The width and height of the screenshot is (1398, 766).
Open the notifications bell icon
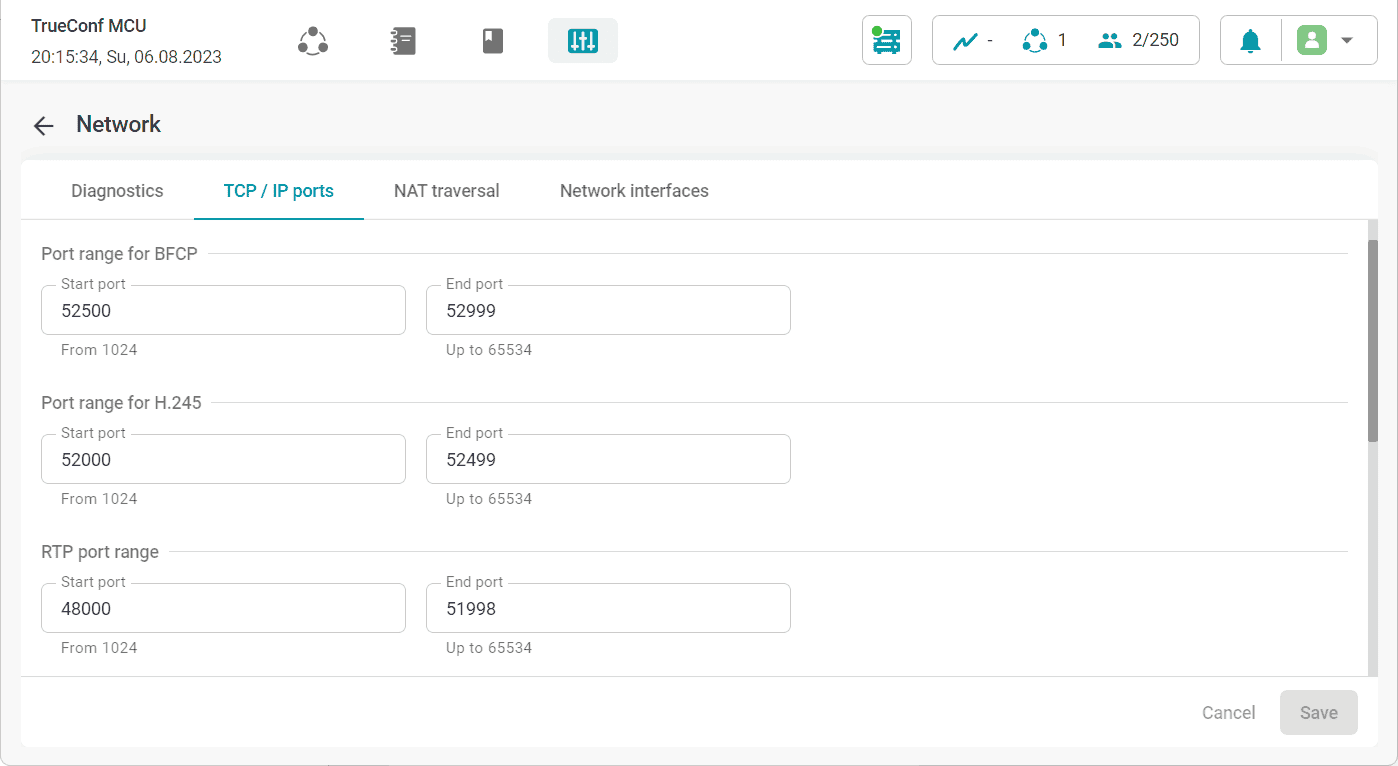pos(1250,41)
